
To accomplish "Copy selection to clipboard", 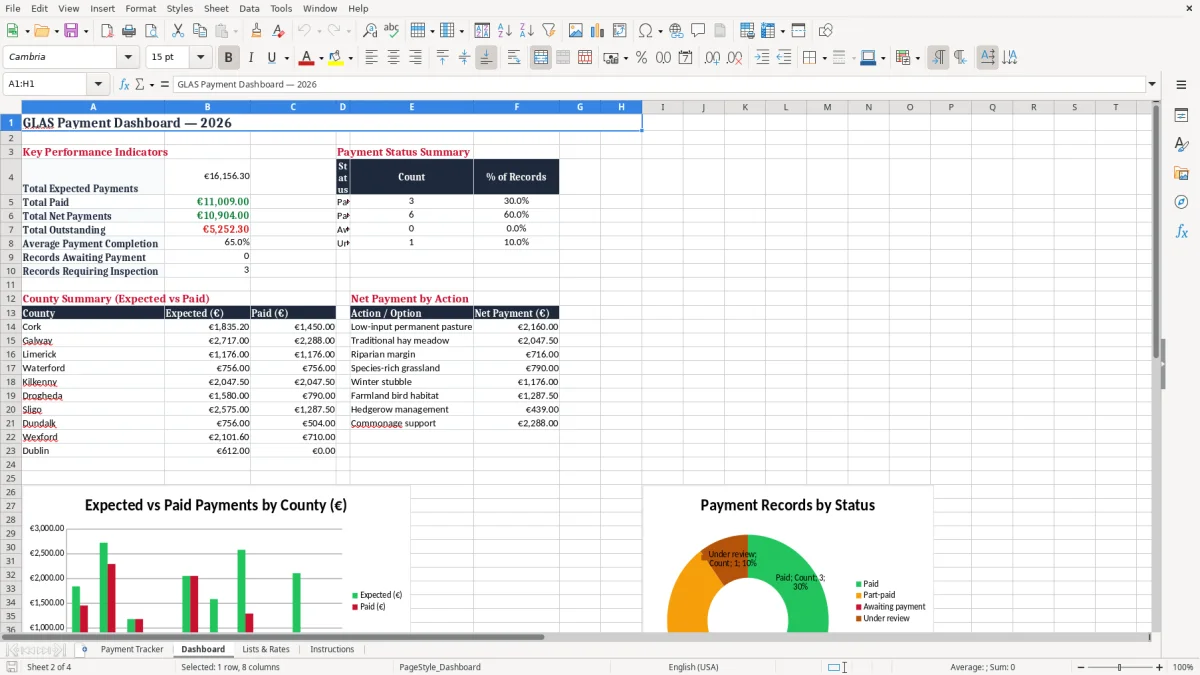I will coord(199,31).
